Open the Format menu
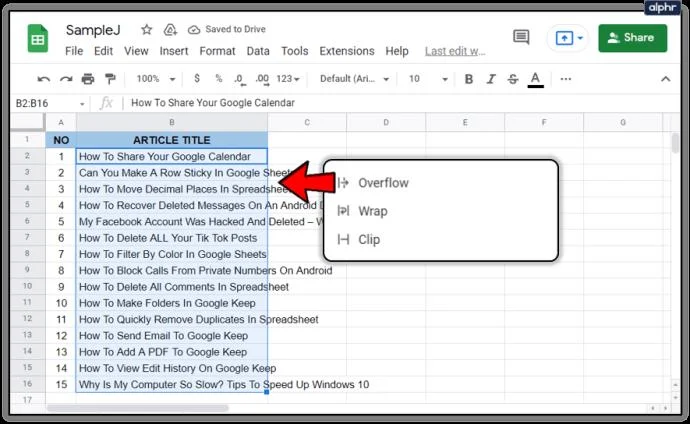690x424 pixels. point(217,51)
